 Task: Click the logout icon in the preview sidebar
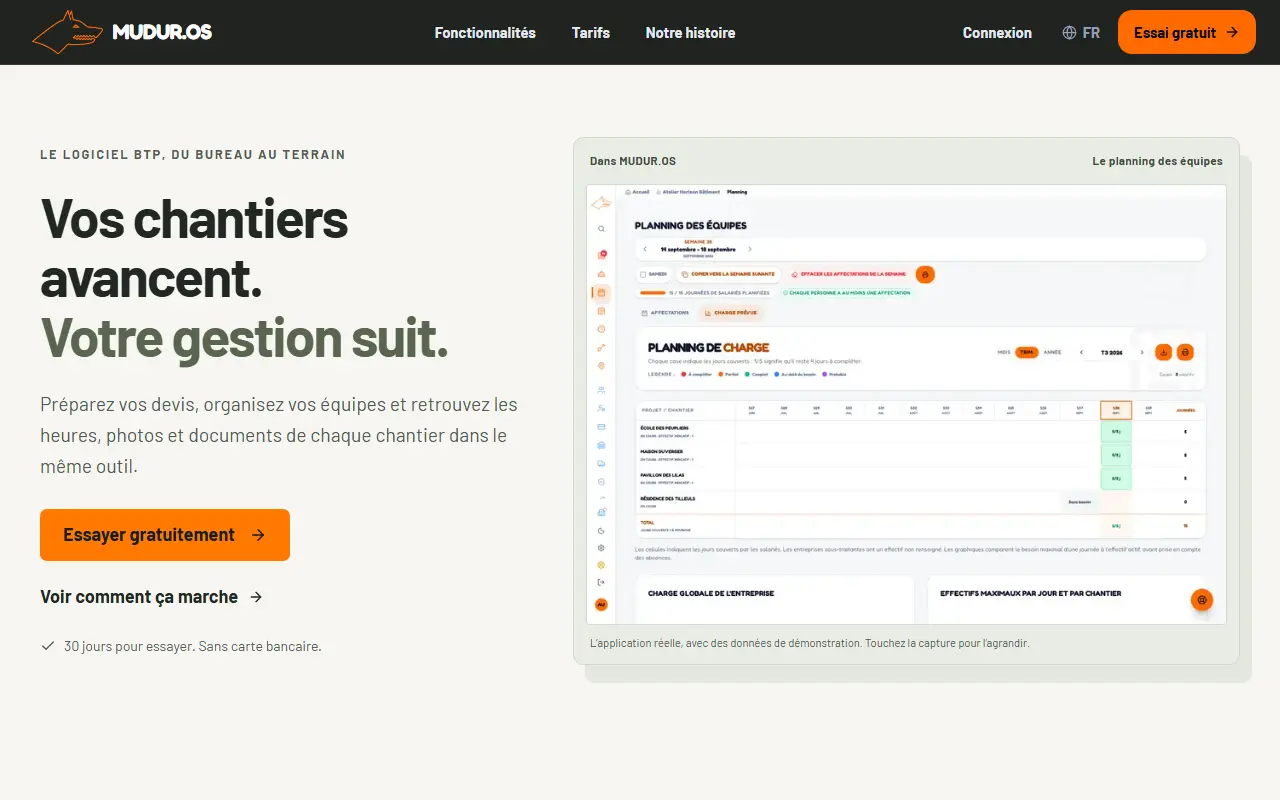pos(601,582)
